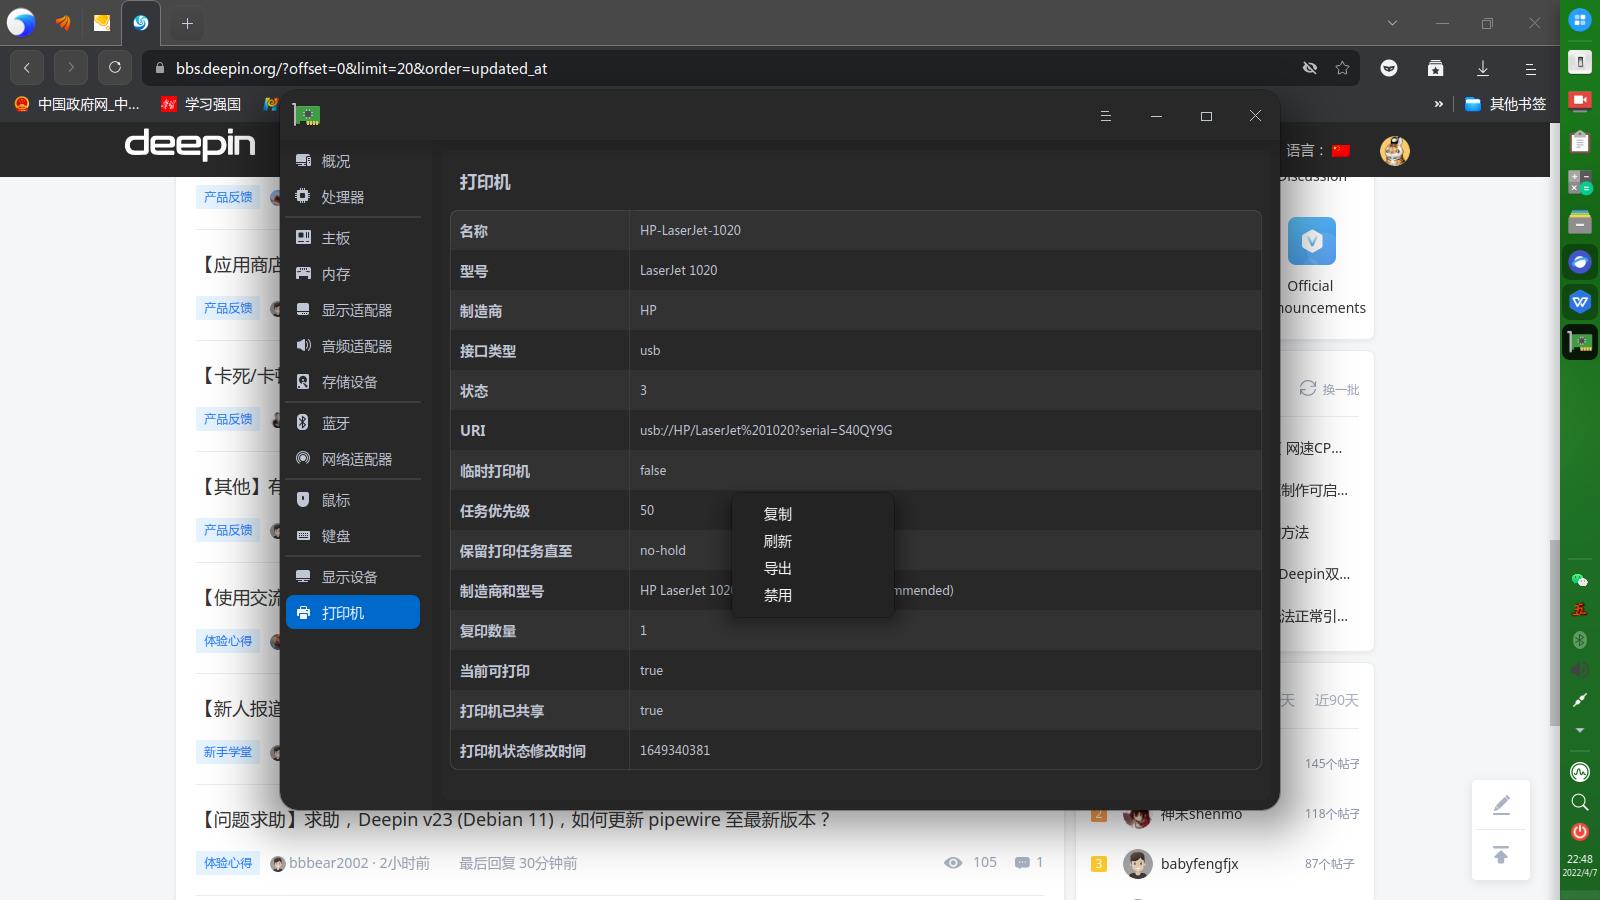Image resolution: width=1600 pixels, height=900 pixels.
Task: Click the device manager app icon in its title bar
Action: tap(306, 115)
